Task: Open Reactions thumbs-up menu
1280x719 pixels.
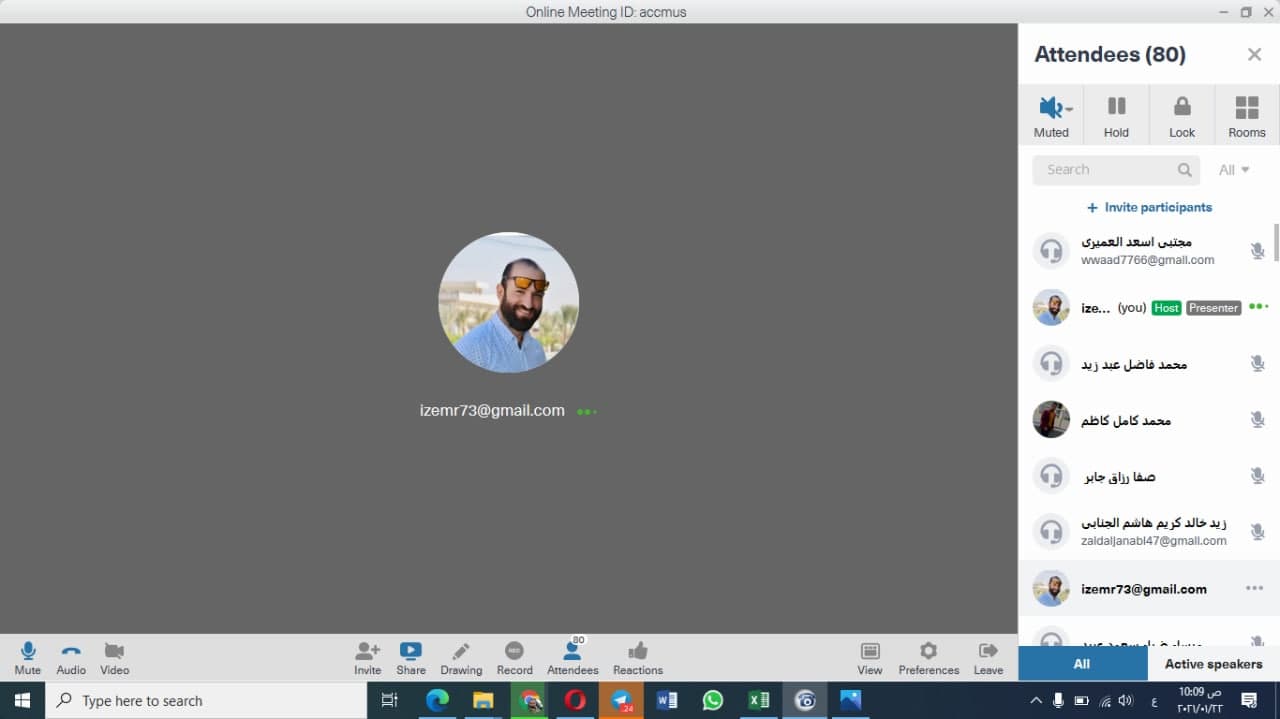Action: [x=638, y=659]
